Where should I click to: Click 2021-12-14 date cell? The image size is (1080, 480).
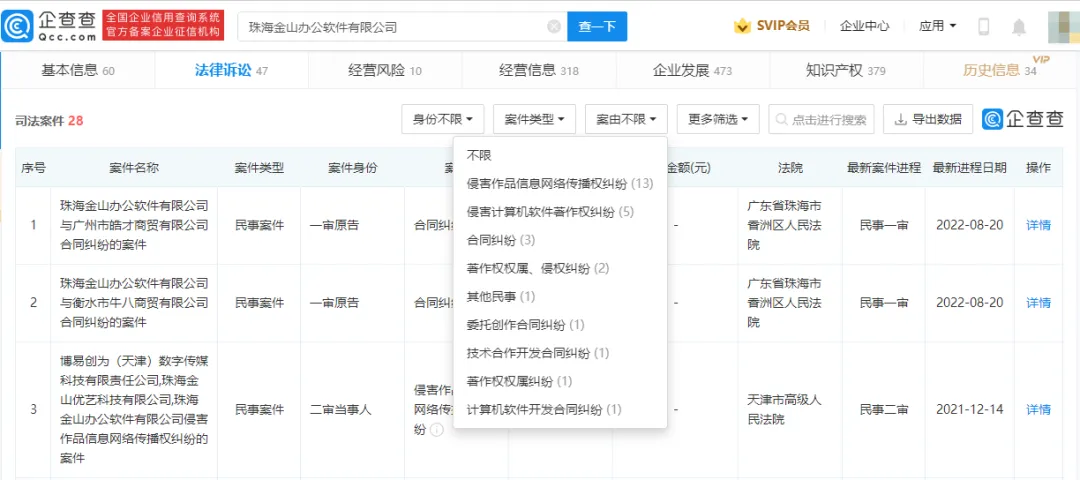970,409
